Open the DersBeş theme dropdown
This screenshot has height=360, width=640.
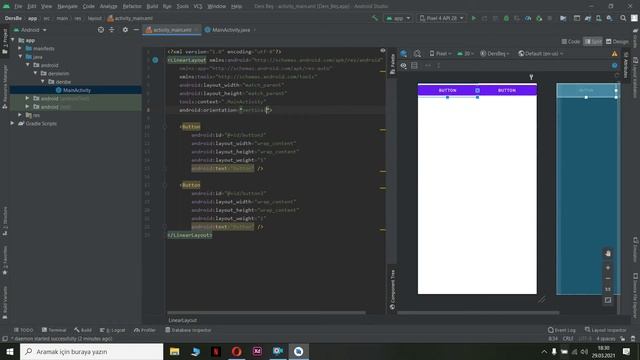click(495, 53)
